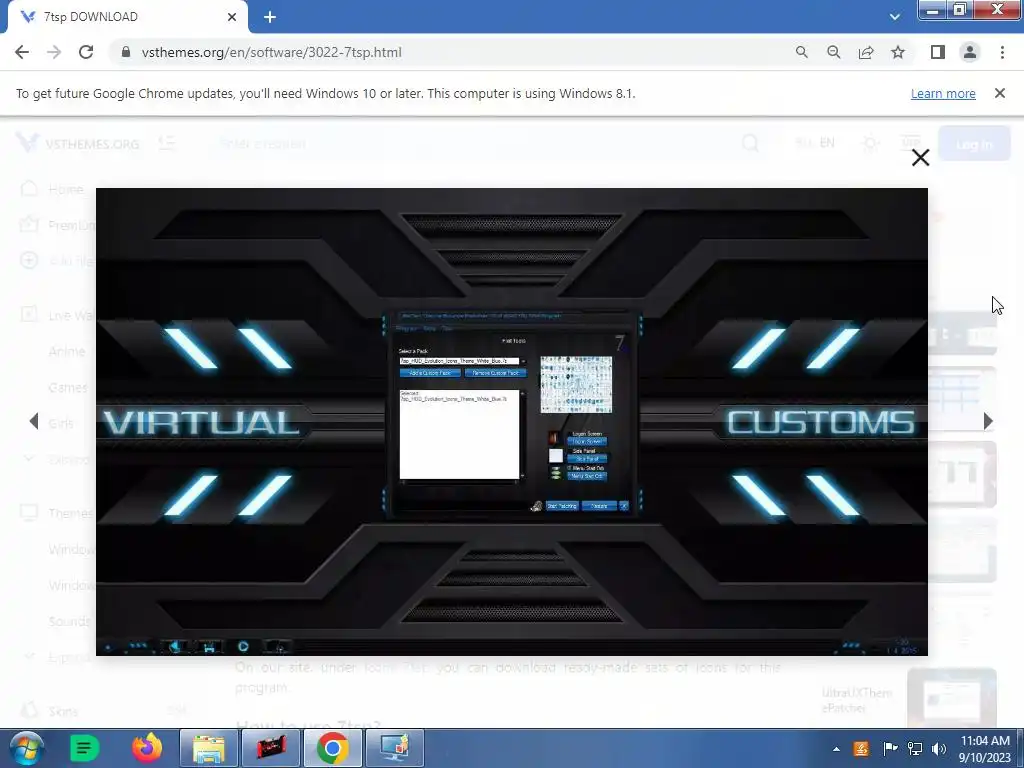Close the image lightbox with the X
Image resolution: width=1024 pixels, height=768 pixels.
(x=920, y=157)
